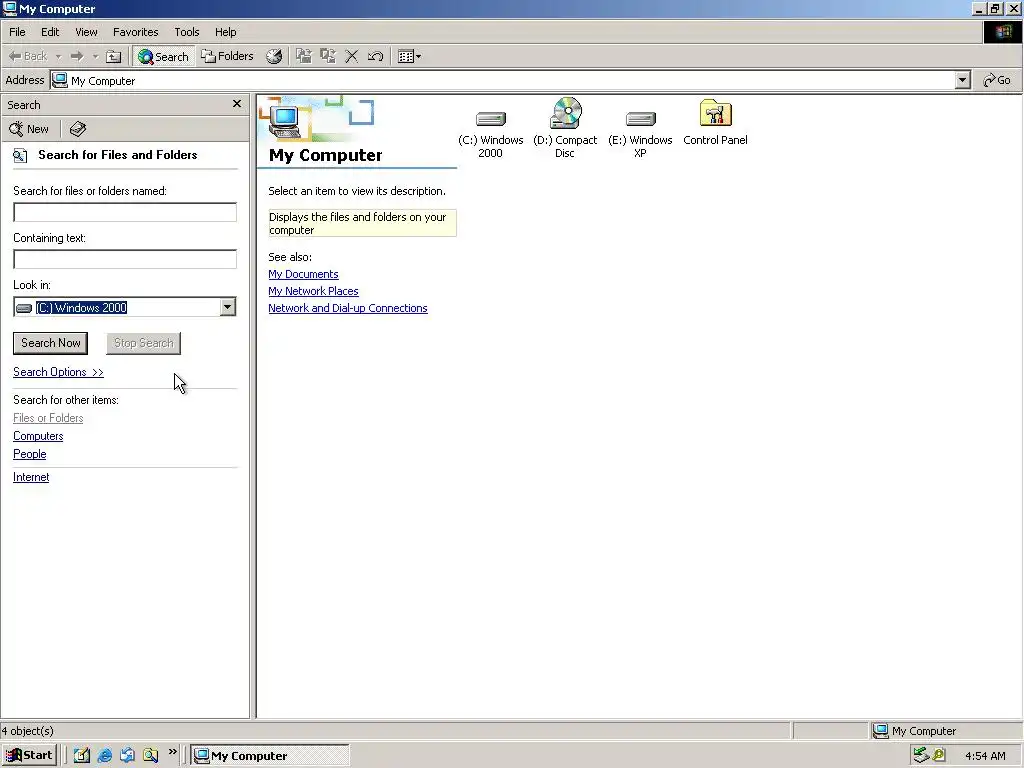Viewport: 1024px width, 768px height.
Task: Click the large My Computer header icon
Action: click(x=285, y=122)
